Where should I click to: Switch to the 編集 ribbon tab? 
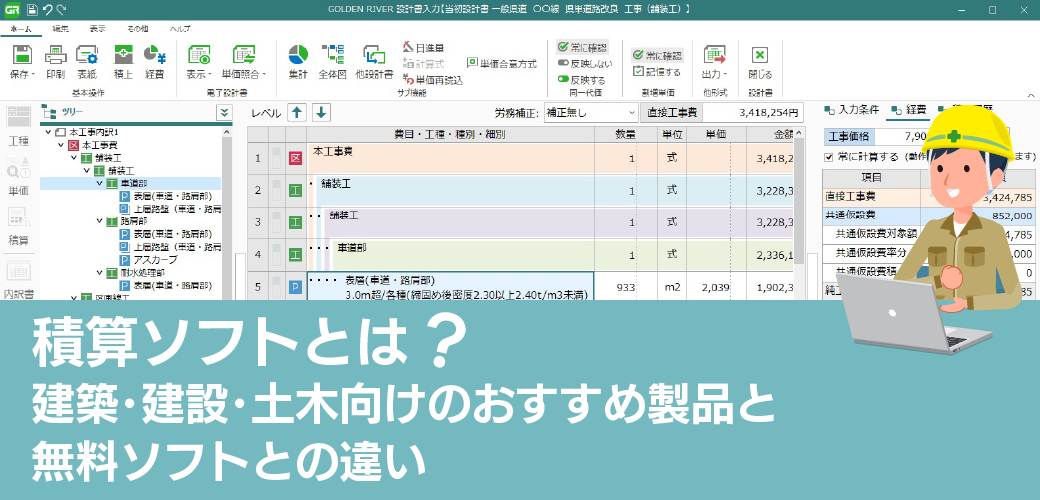[x=60, y=29]
